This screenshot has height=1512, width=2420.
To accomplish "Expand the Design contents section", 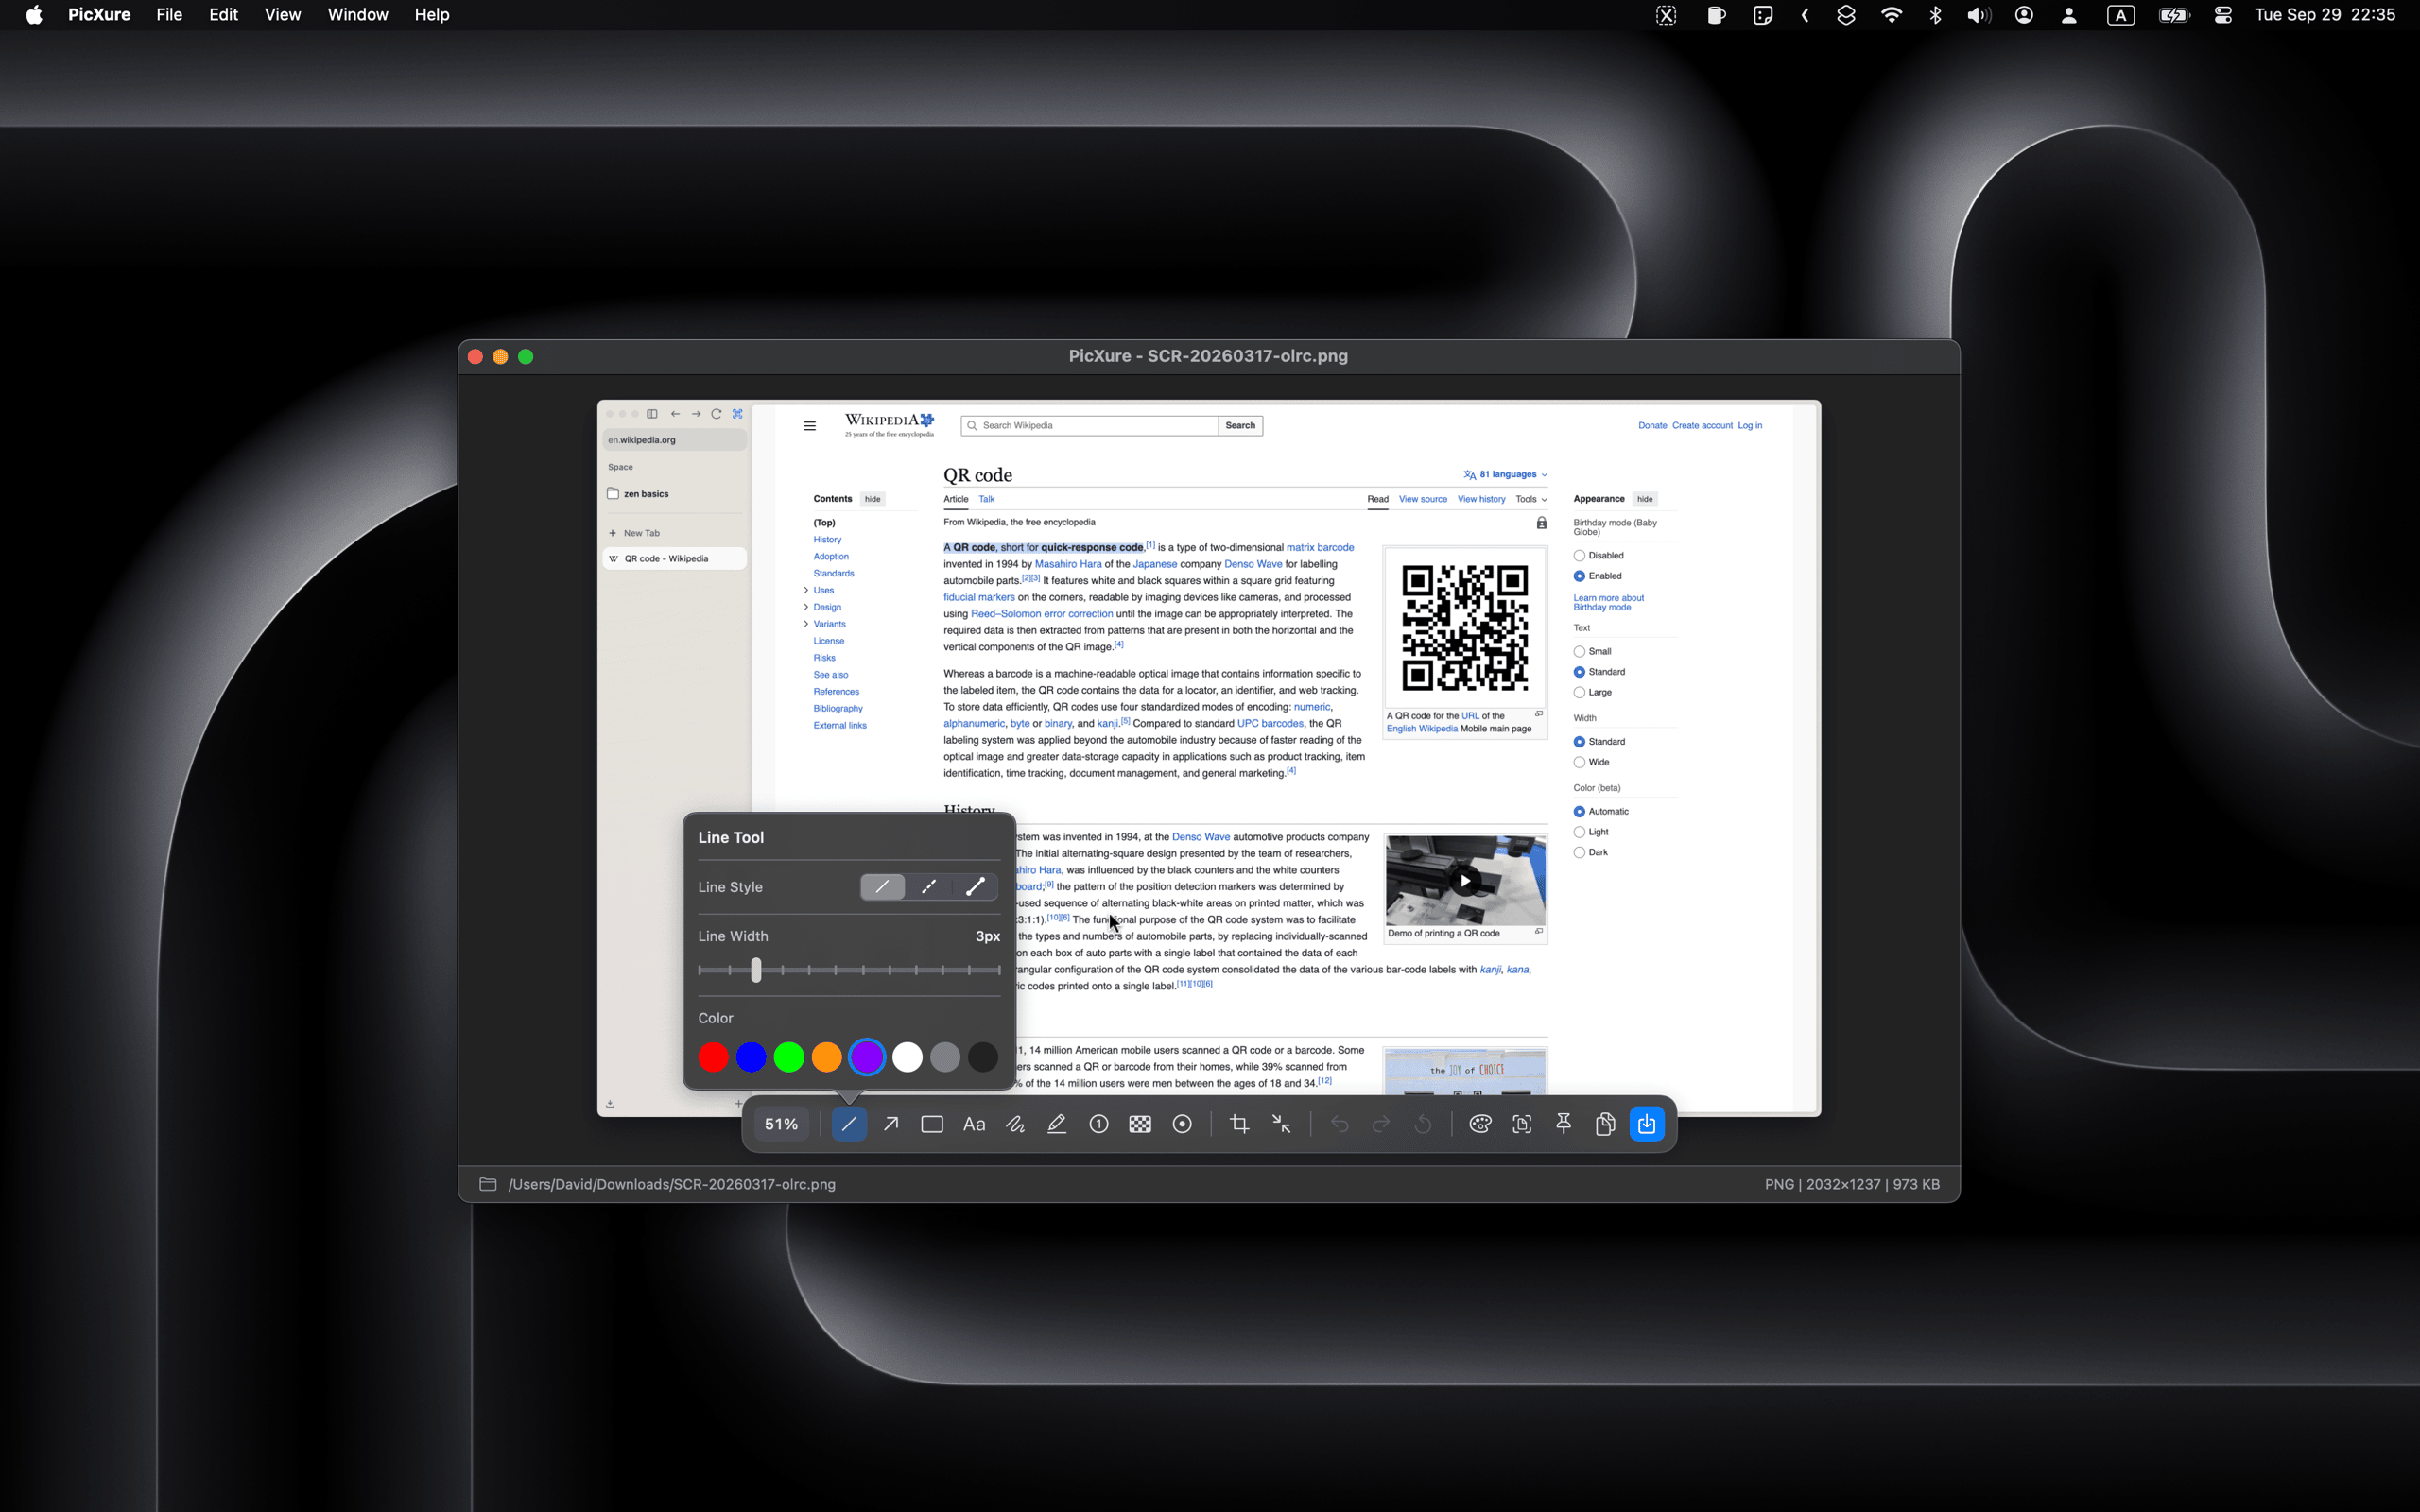I will 806,607.
